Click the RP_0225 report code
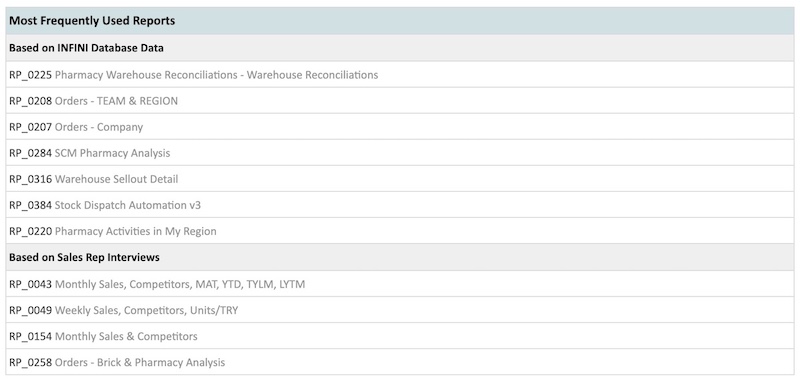The width and height of the screenshot is (800, 381). (x=31, y=75)
